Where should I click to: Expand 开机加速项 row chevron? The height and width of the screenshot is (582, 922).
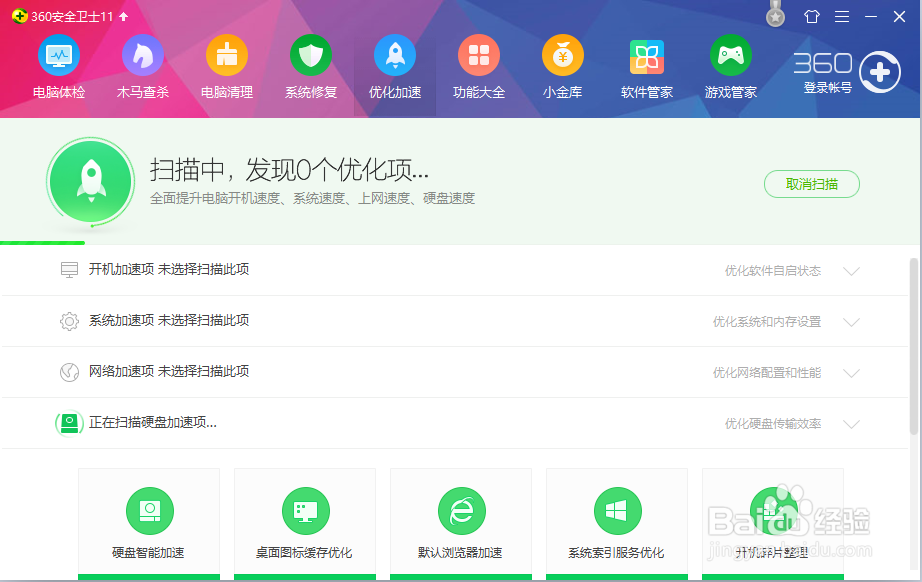(851, 271)
